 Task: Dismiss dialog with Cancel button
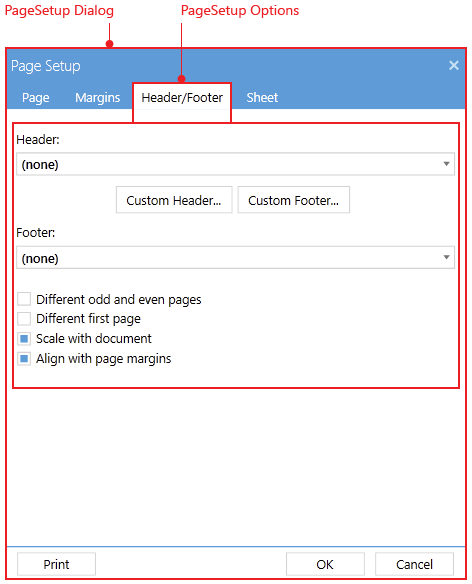[414, 564]
